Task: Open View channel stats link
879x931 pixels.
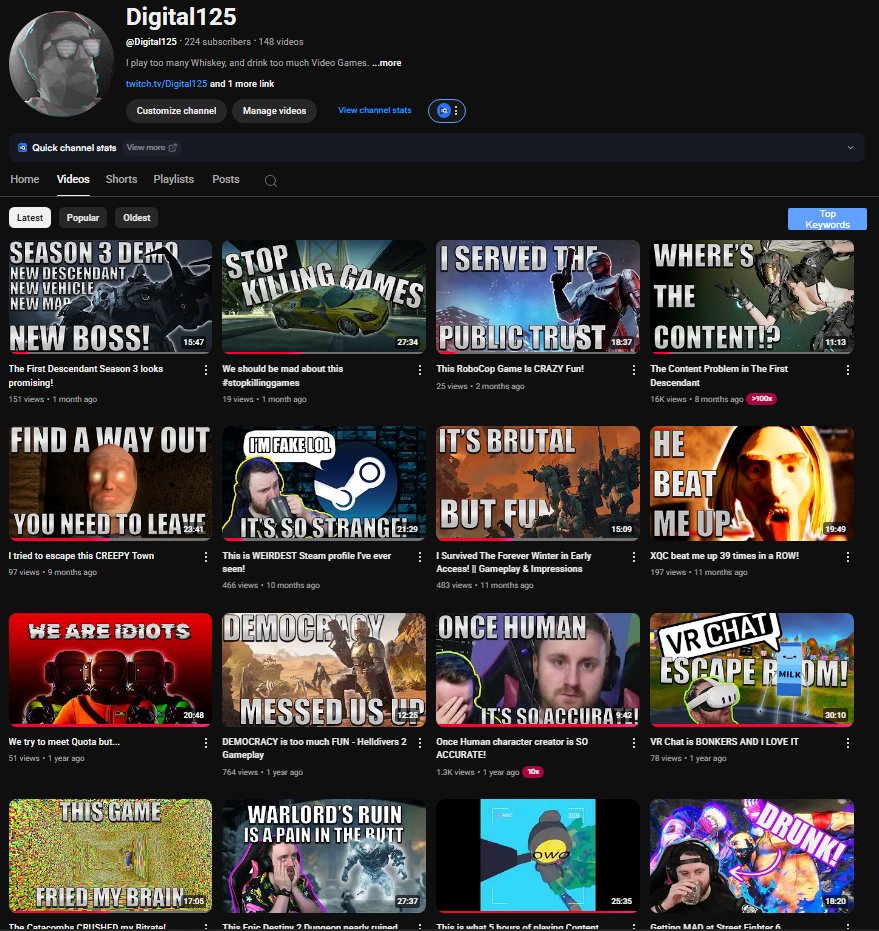Action: pyautogui.click(x=375, y=110)
